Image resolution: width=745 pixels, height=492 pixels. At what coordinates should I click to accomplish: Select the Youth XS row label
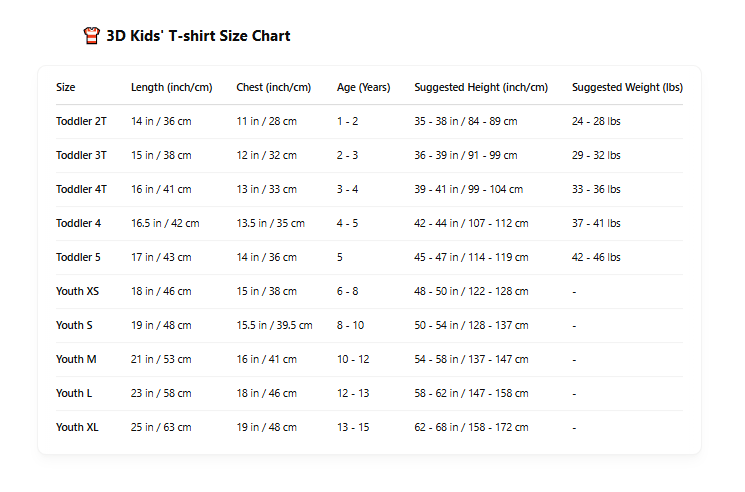(77, 291)
